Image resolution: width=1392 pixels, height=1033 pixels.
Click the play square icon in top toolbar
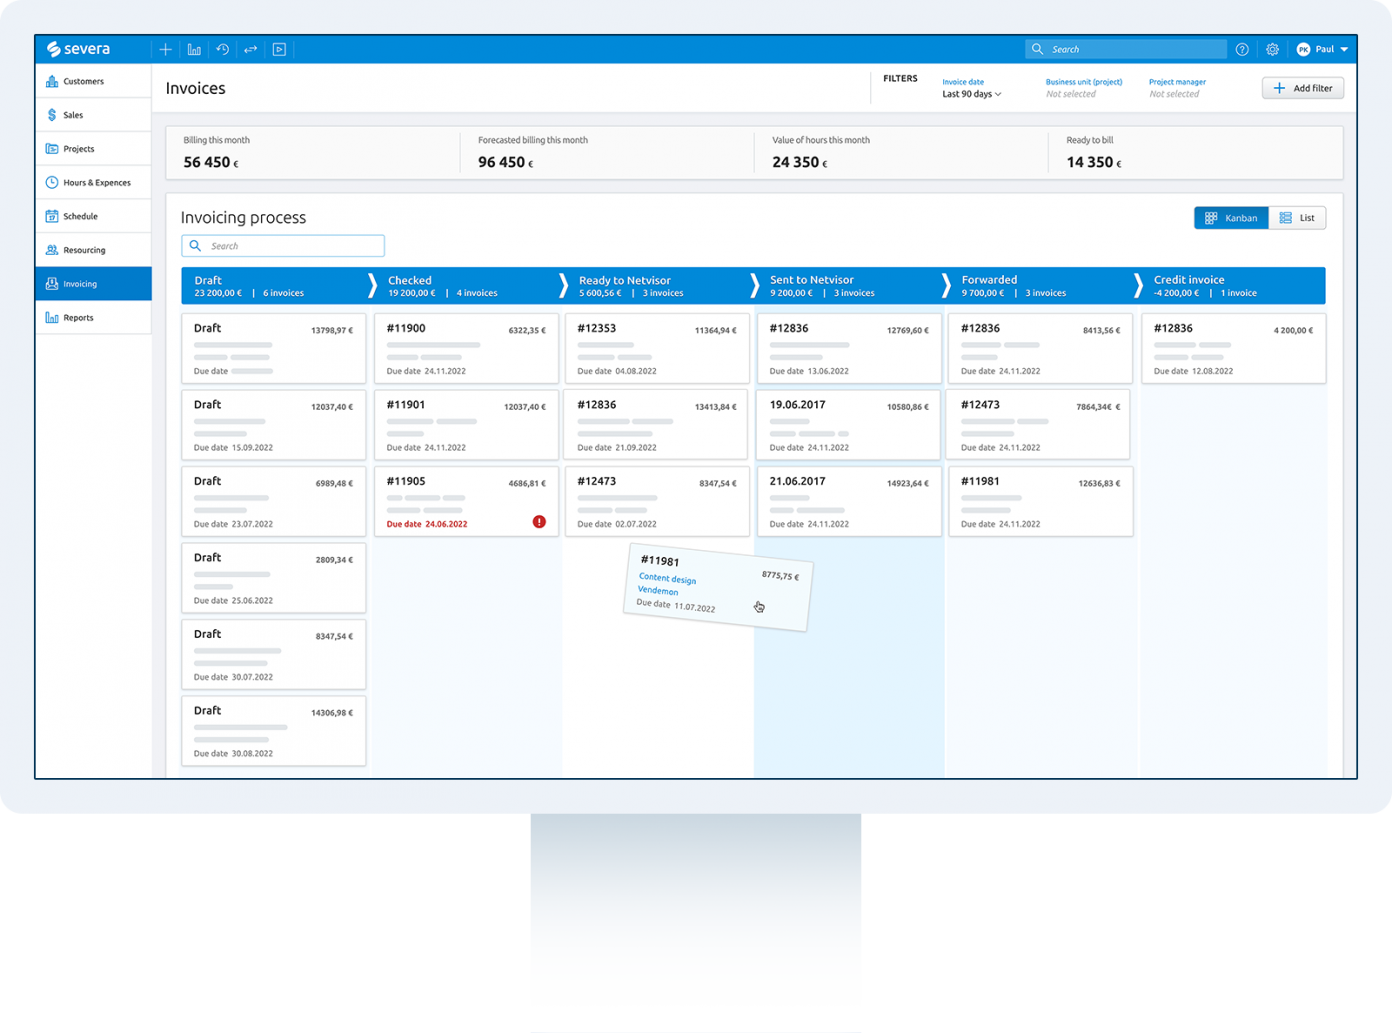(279, 49)
